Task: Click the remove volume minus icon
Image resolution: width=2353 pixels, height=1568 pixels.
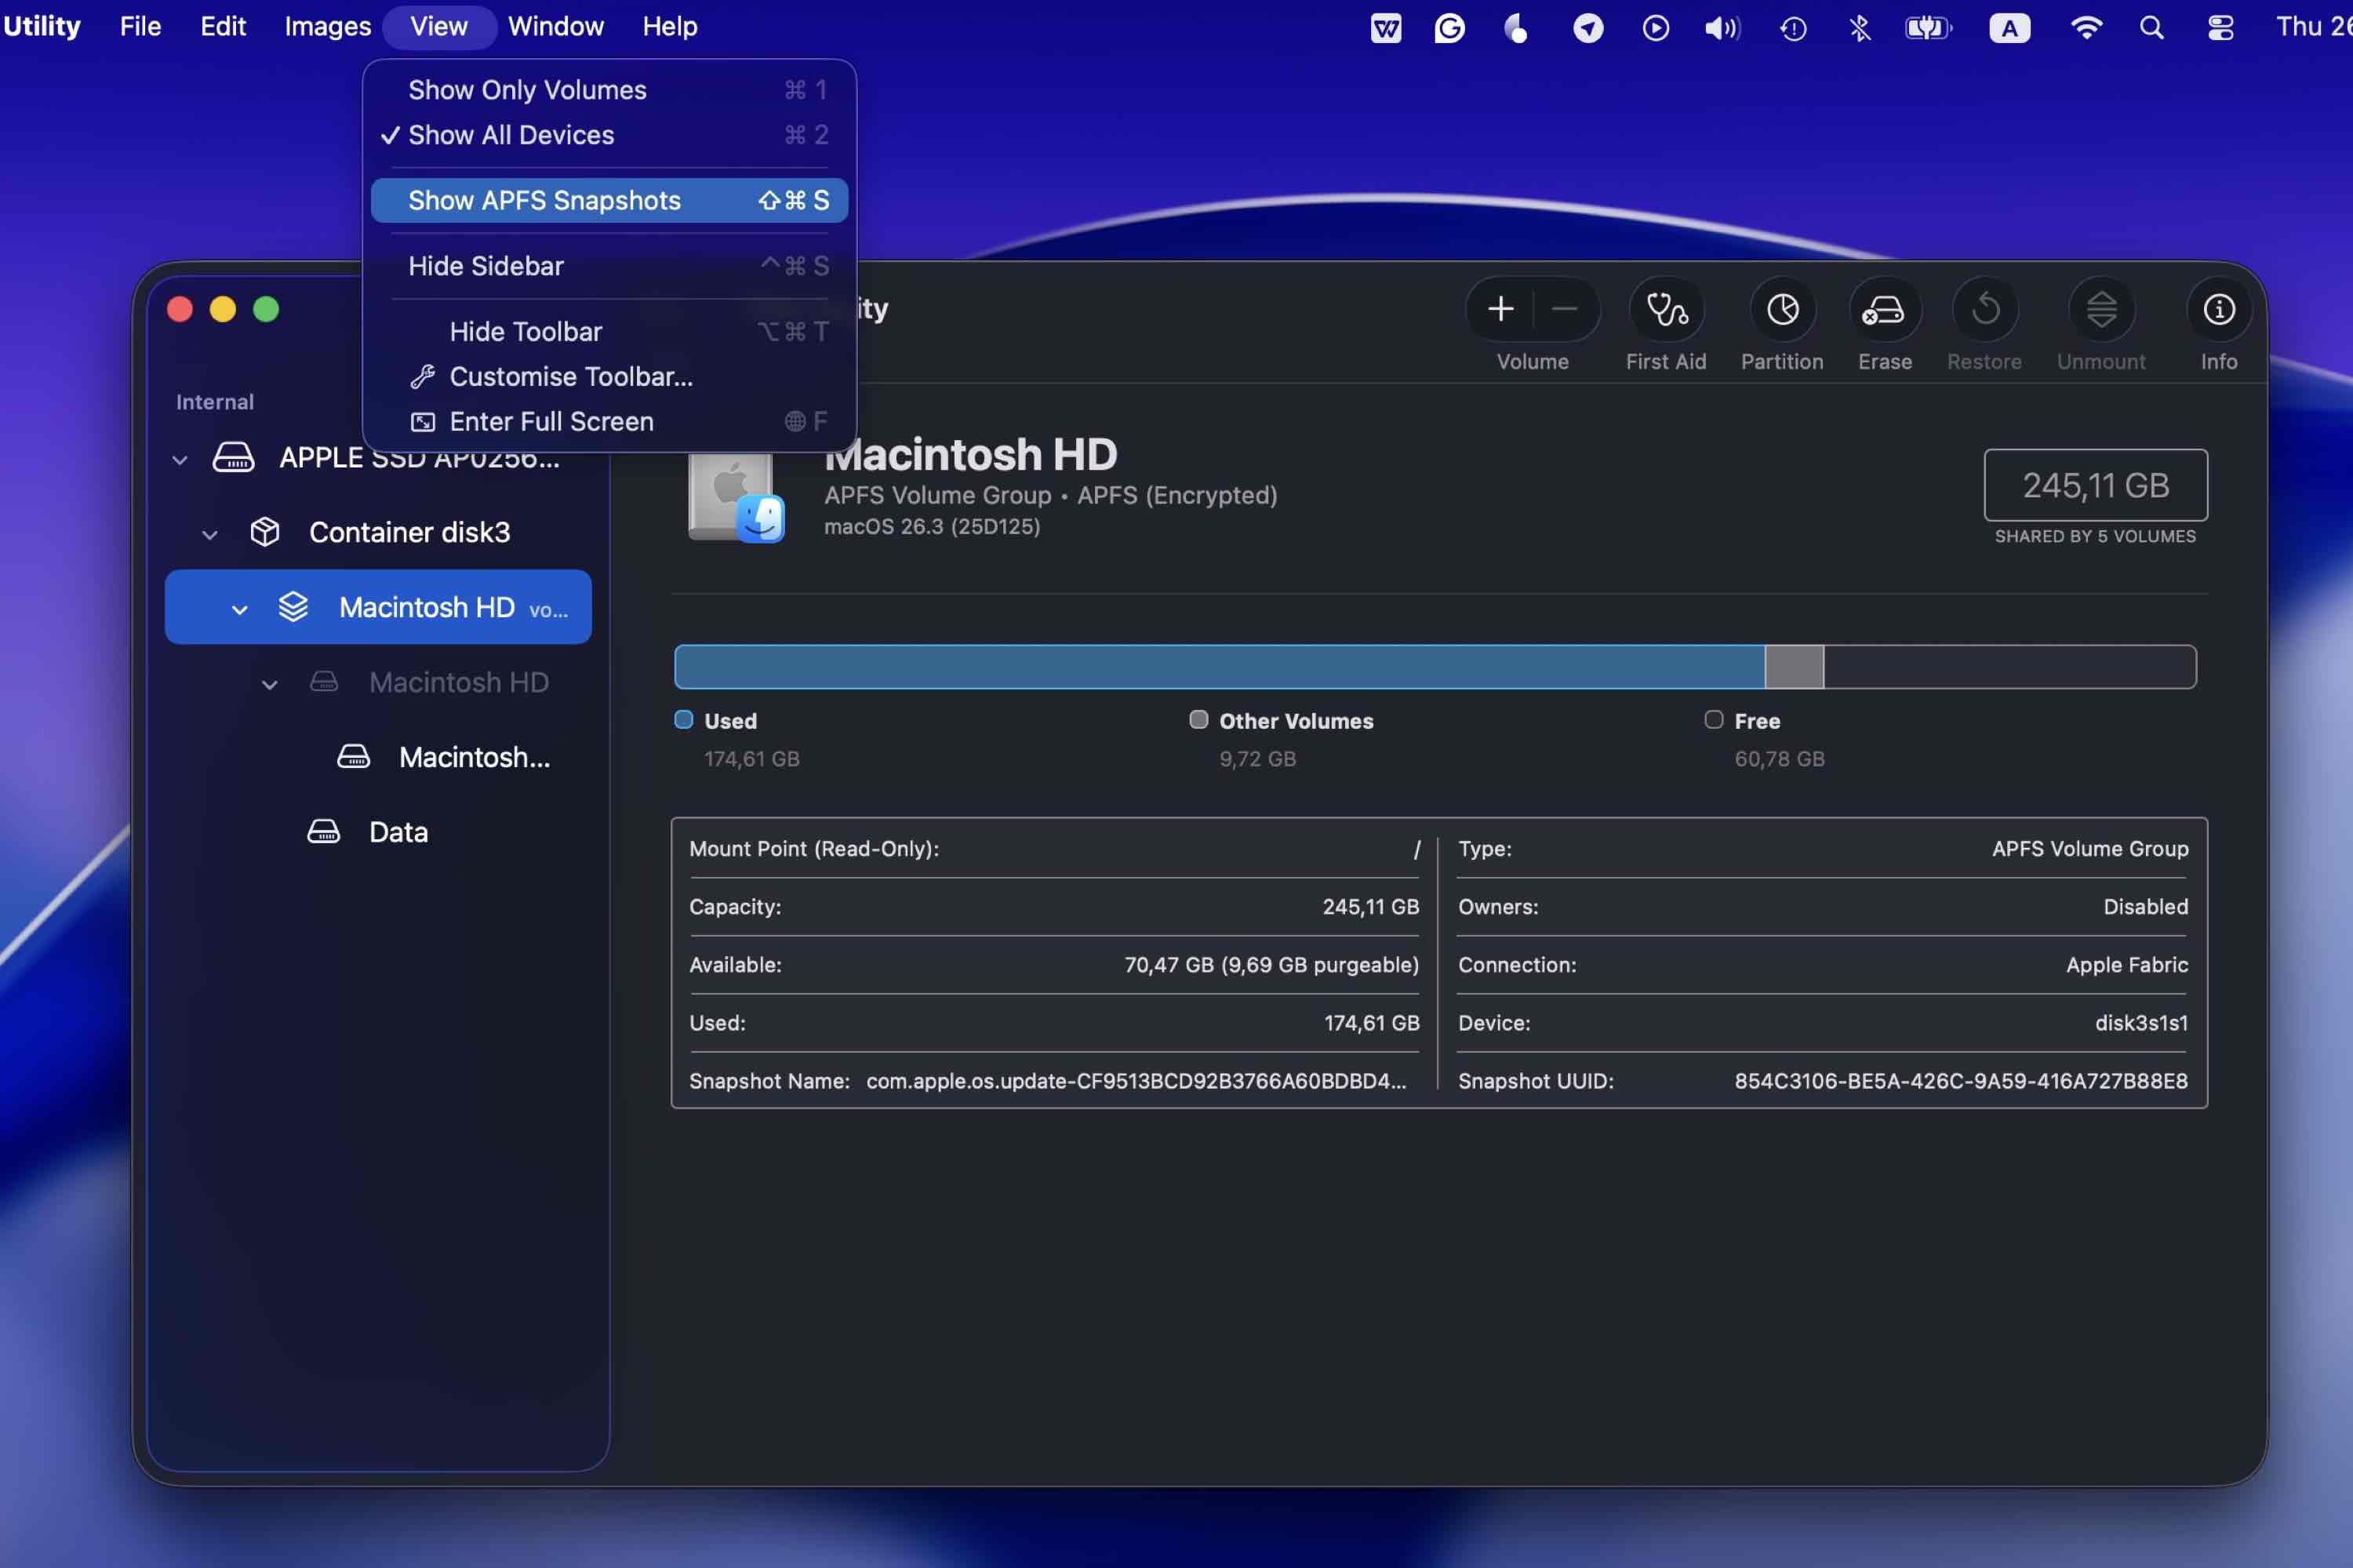Action: 1564,309
